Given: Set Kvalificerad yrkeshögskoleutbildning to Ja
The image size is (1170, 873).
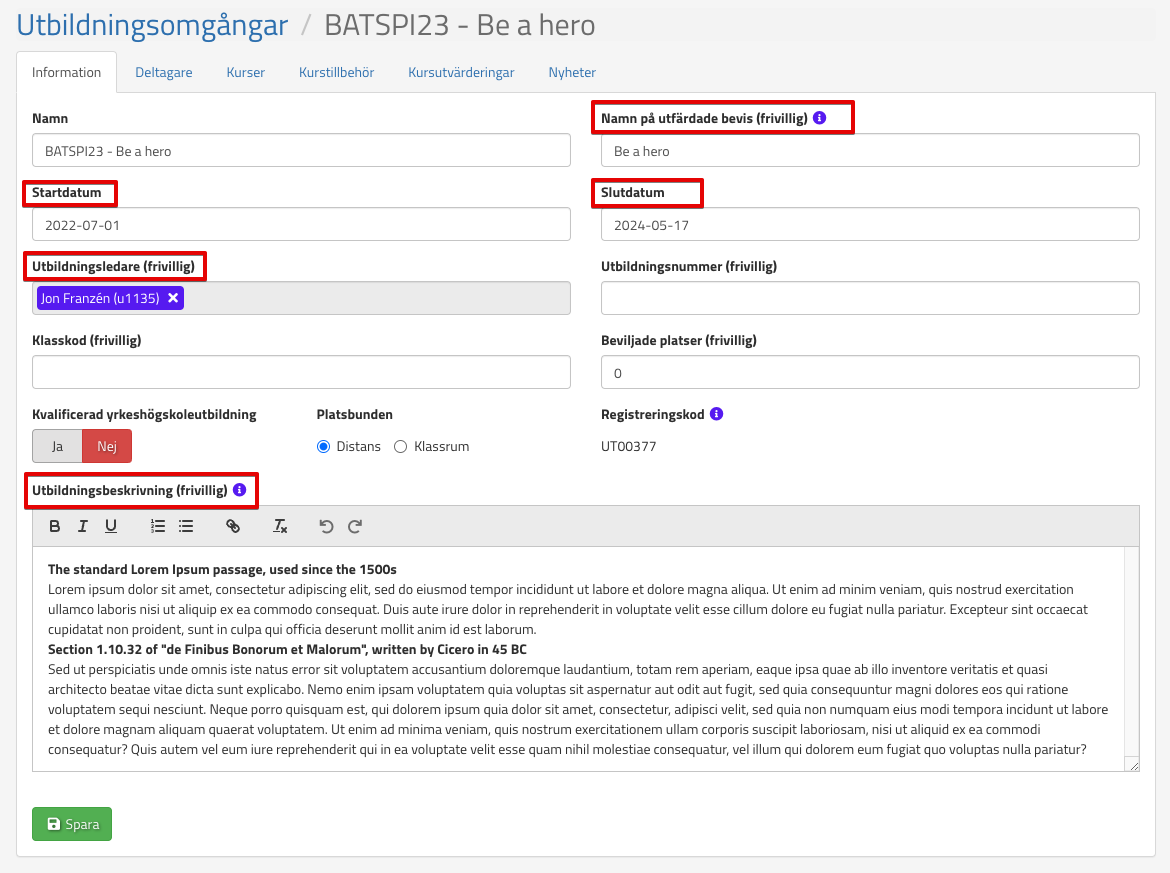Looking at the screenshot, I should [x=57, y=446].
